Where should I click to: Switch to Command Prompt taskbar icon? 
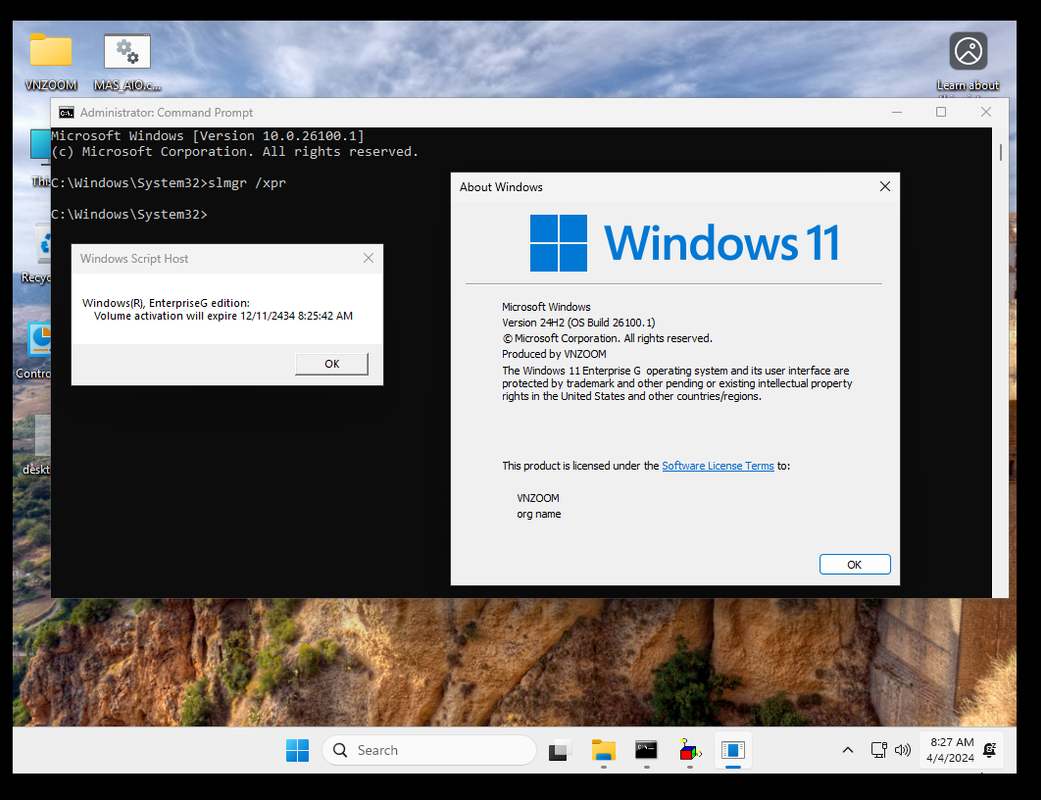646,750
